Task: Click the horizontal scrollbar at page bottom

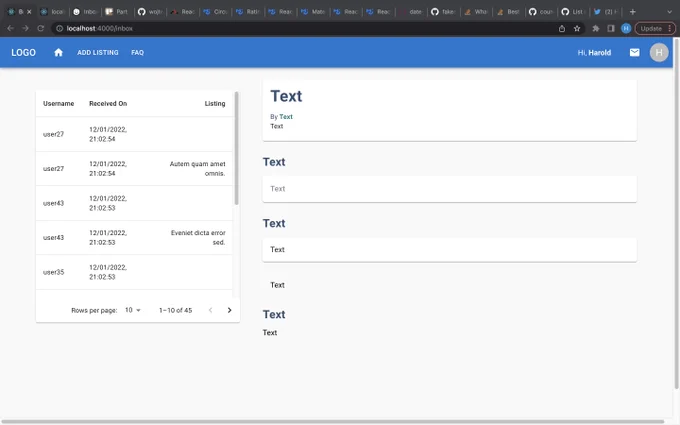Action: coord(332,422)
